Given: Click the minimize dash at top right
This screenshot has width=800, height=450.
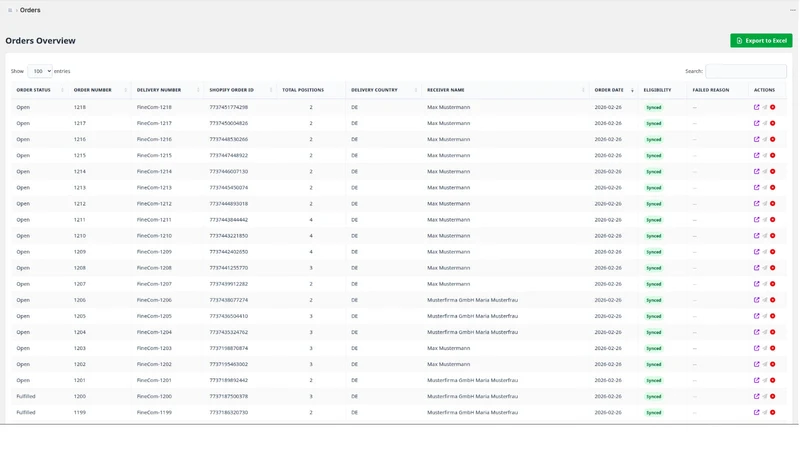Looking at the screenshot, I should click(x=792, y=10).
